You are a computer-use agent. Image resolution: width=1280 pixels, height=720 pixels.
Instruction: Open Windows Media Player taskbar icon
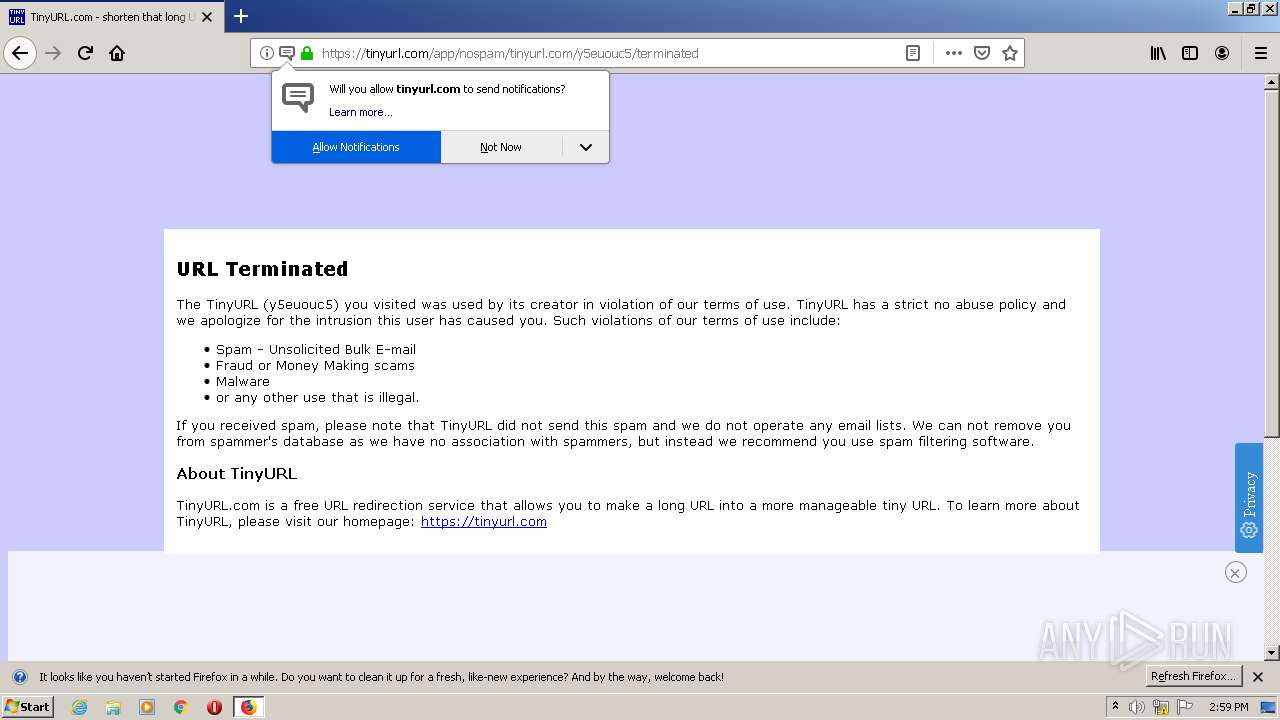tap(147, 707)
